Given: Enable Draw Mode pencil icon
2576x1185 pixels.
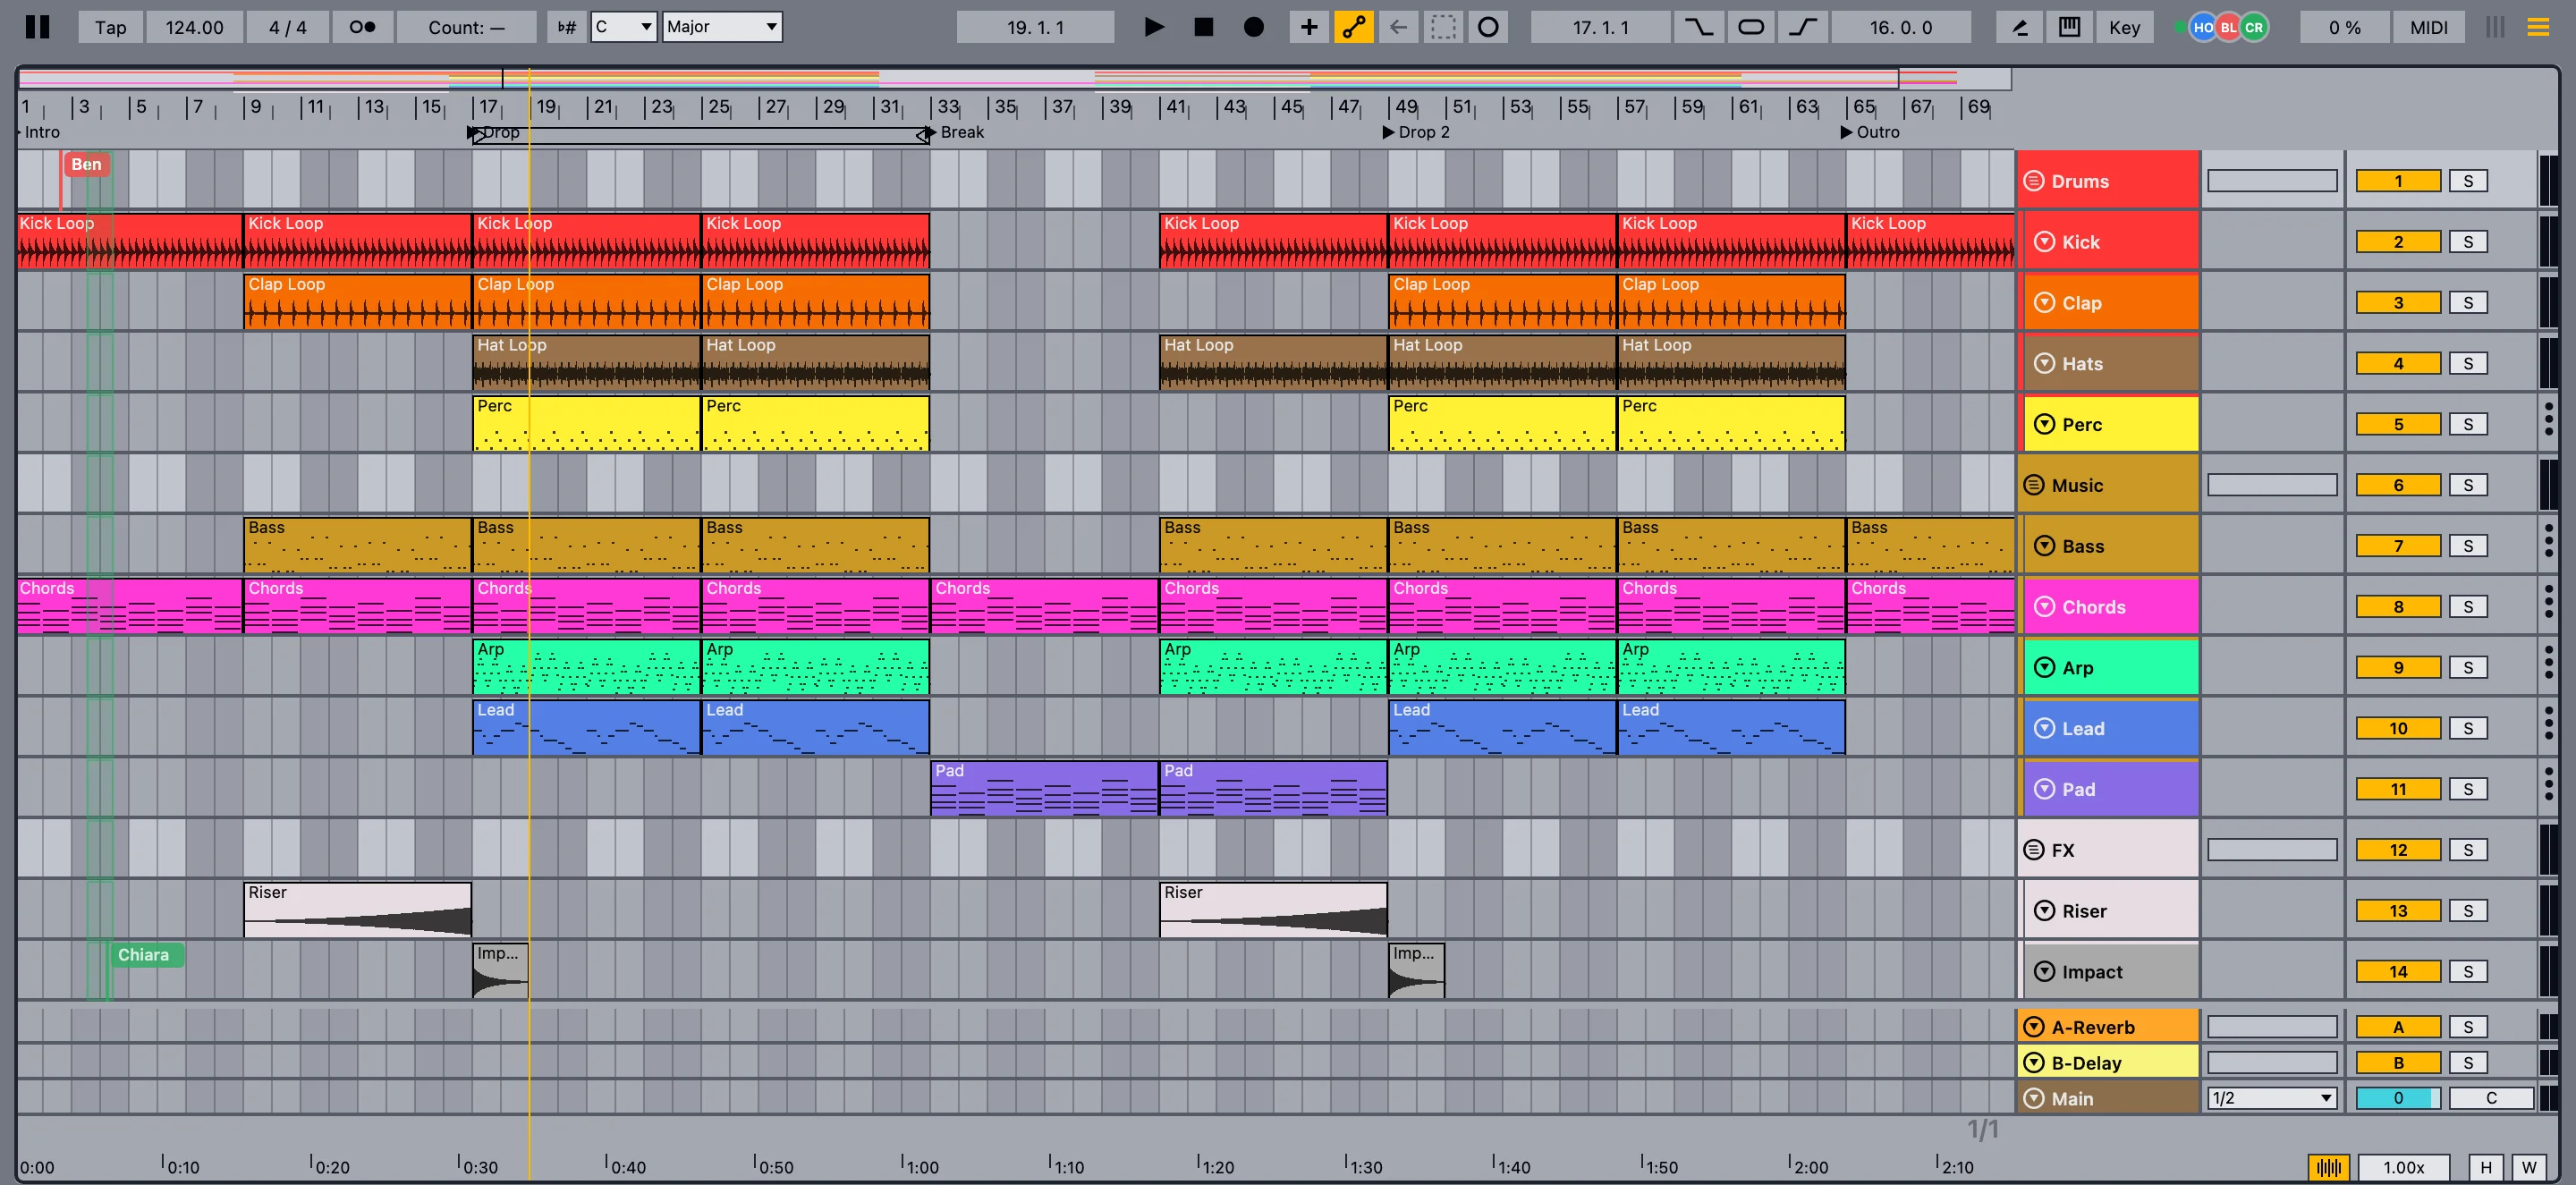Looking at the screenshot, I should (x=2020, y=27).
